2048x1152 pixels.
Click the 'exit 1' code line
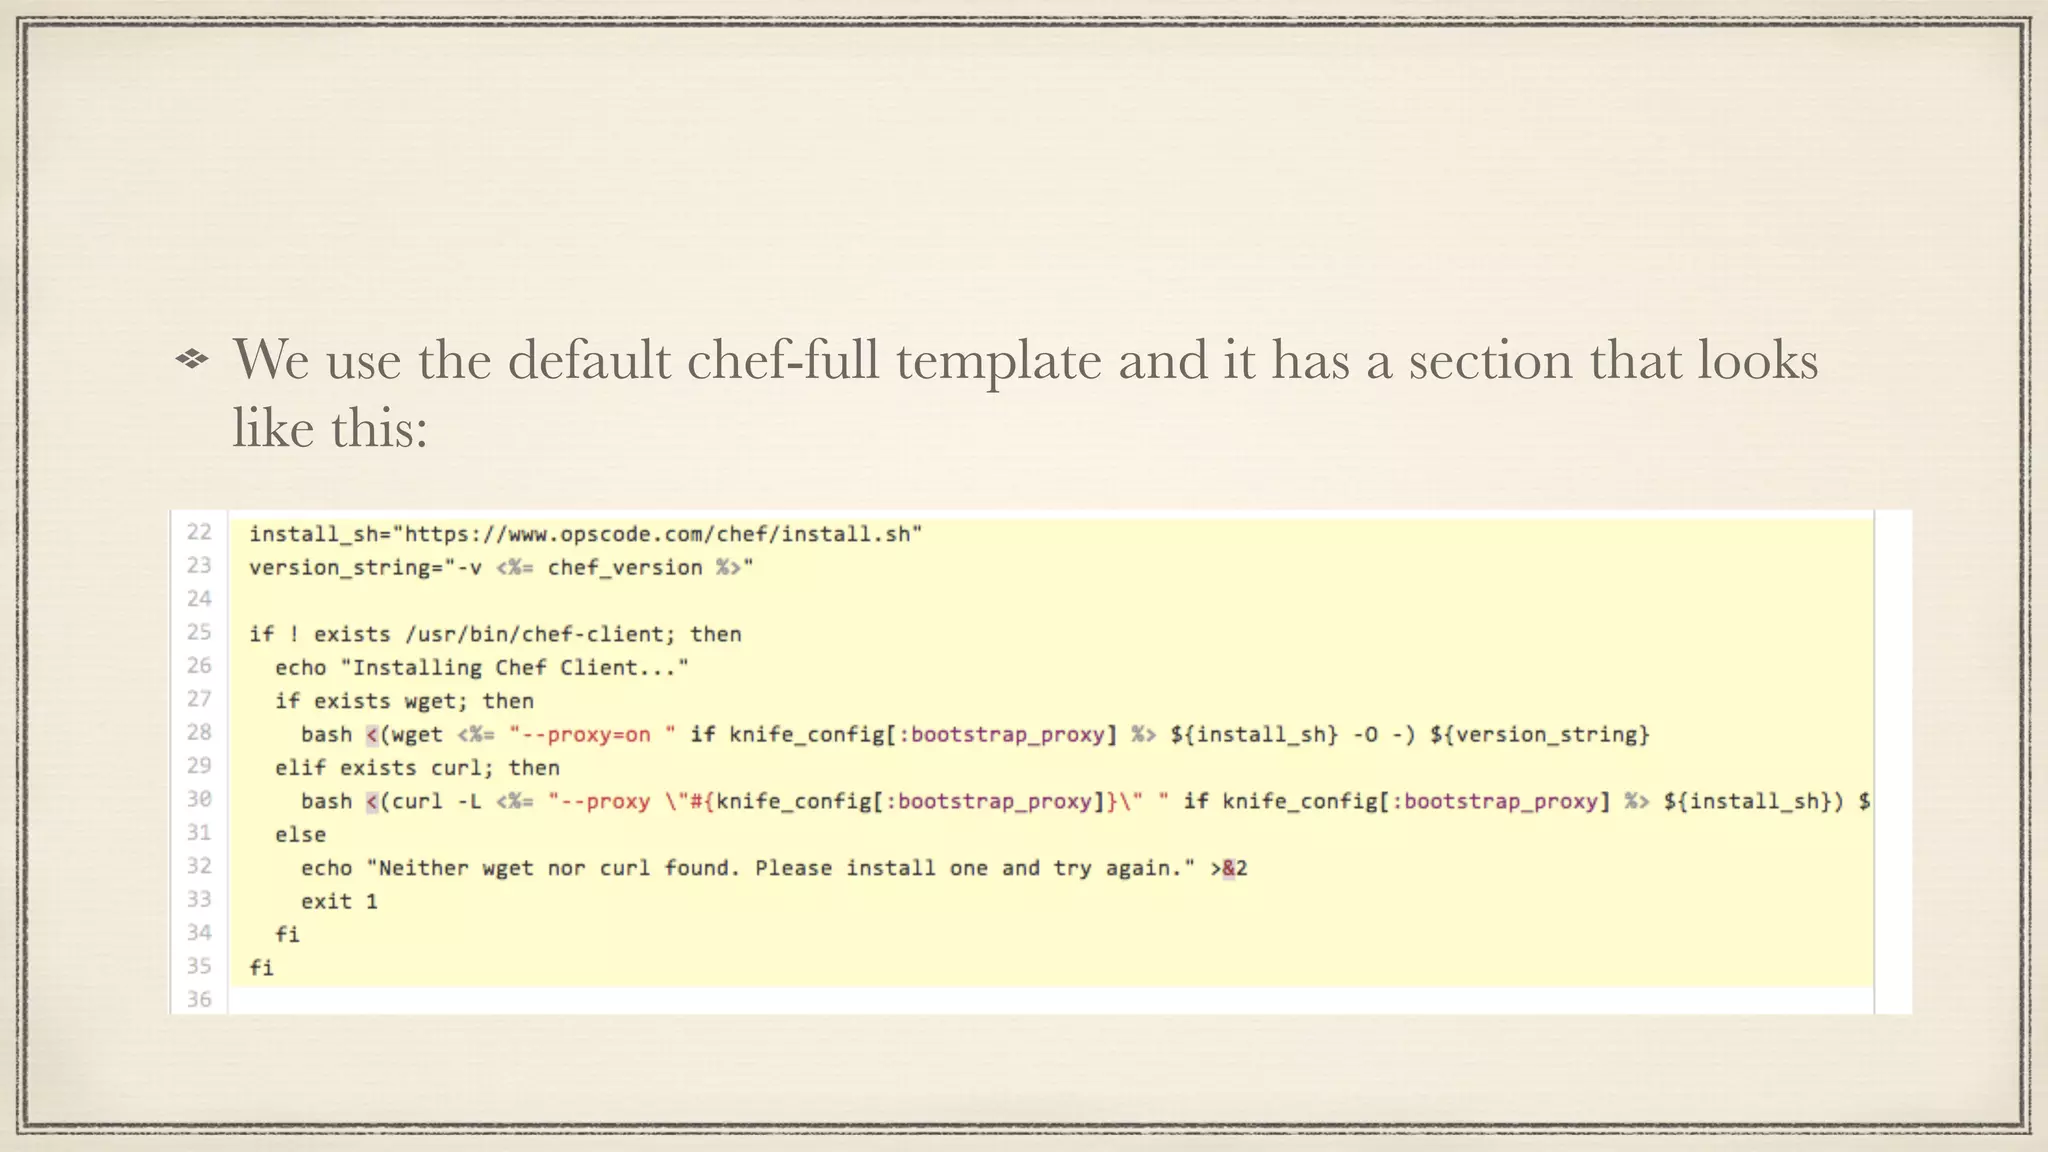click(x=339, y=901)
